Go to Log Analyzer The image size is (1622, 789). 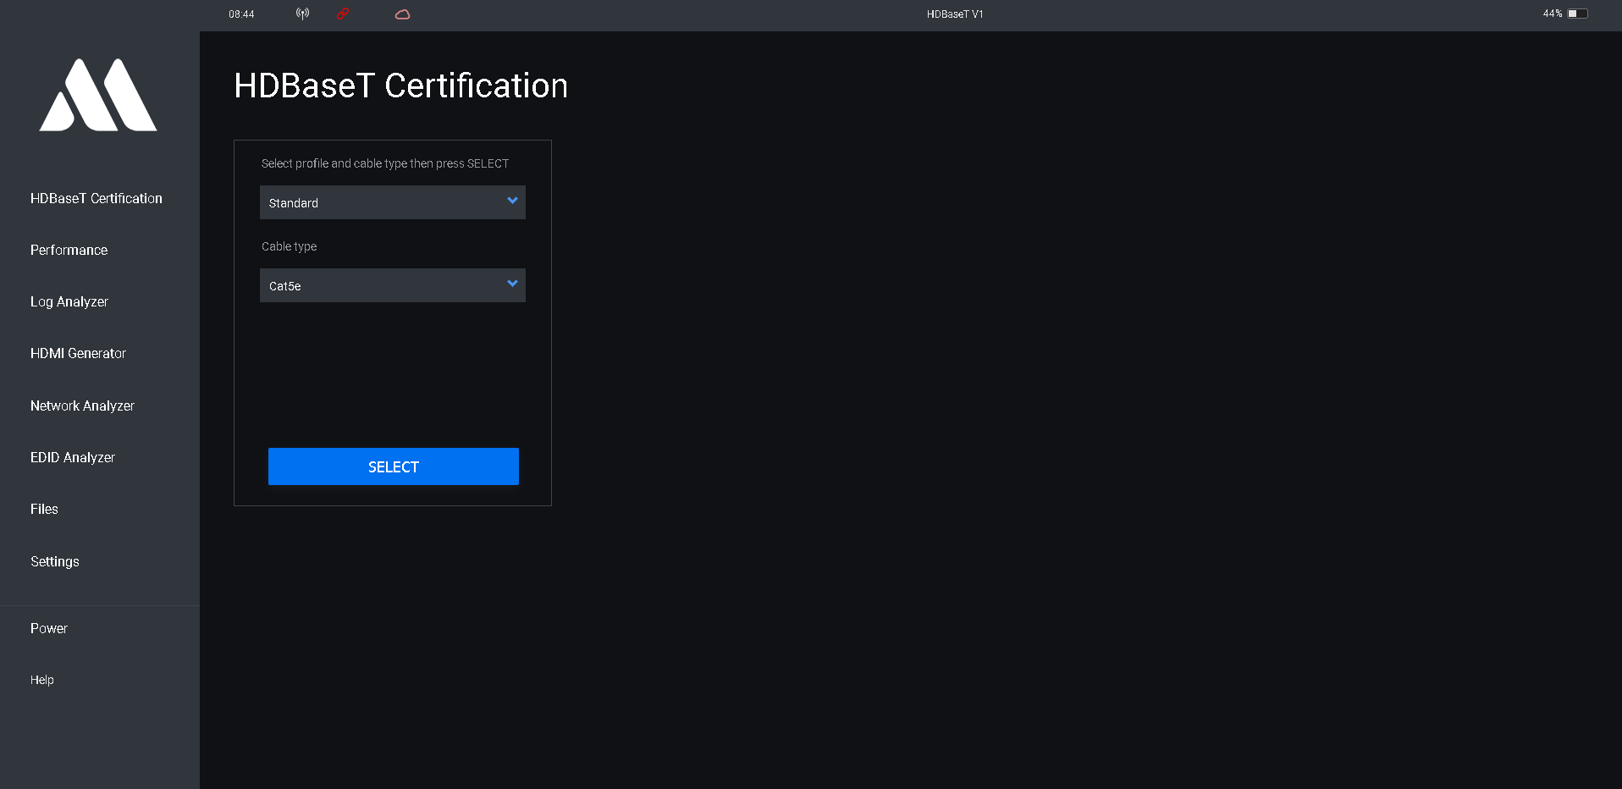click(69, 302)
